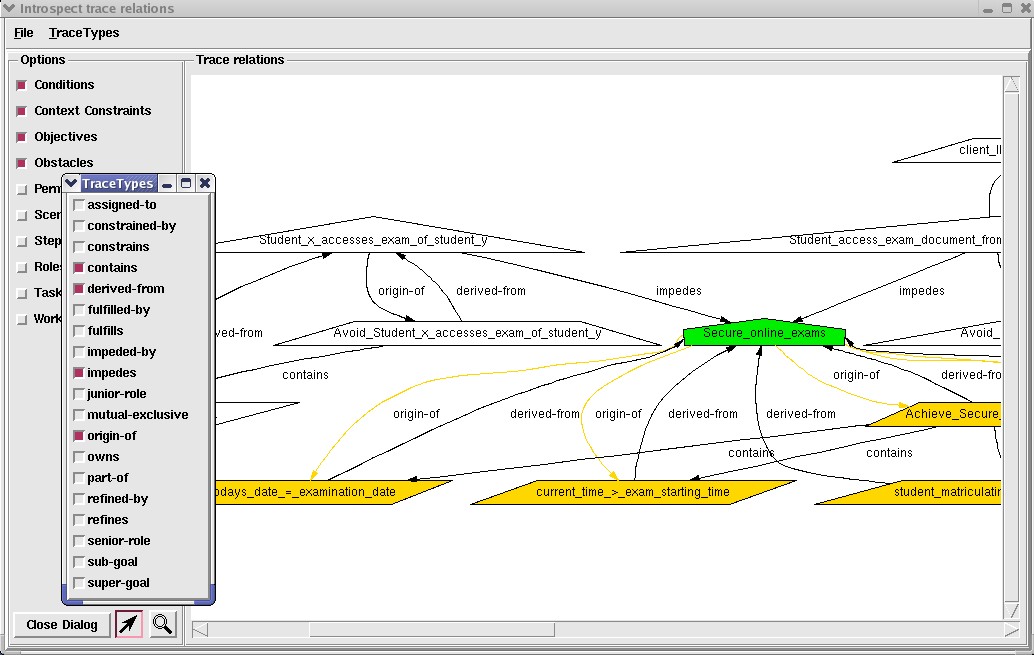
Task: Maximize the TraceTypes dialog
Action: pyautogui.click(x=186, y=183)
